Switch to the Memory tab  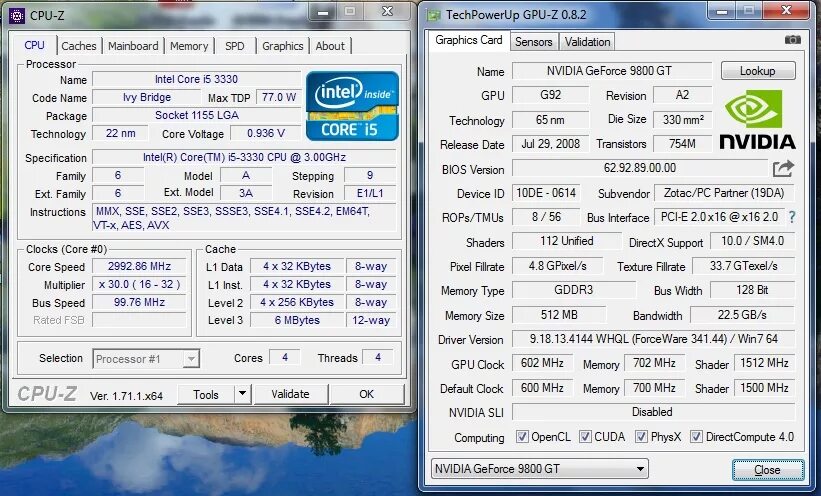click(x=189, y=46)
